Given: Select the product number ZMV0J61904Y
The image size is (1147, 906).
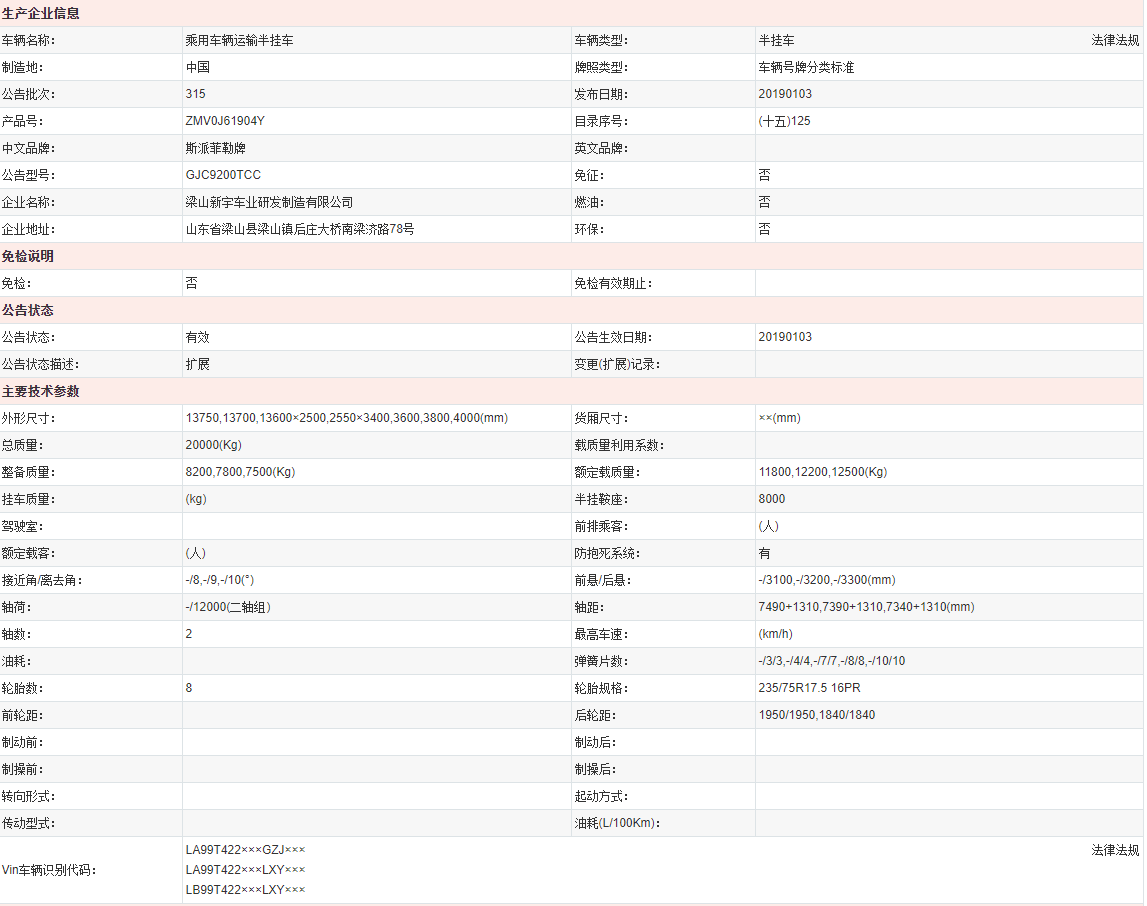Looking at the screenshot, I should point(225,121).
